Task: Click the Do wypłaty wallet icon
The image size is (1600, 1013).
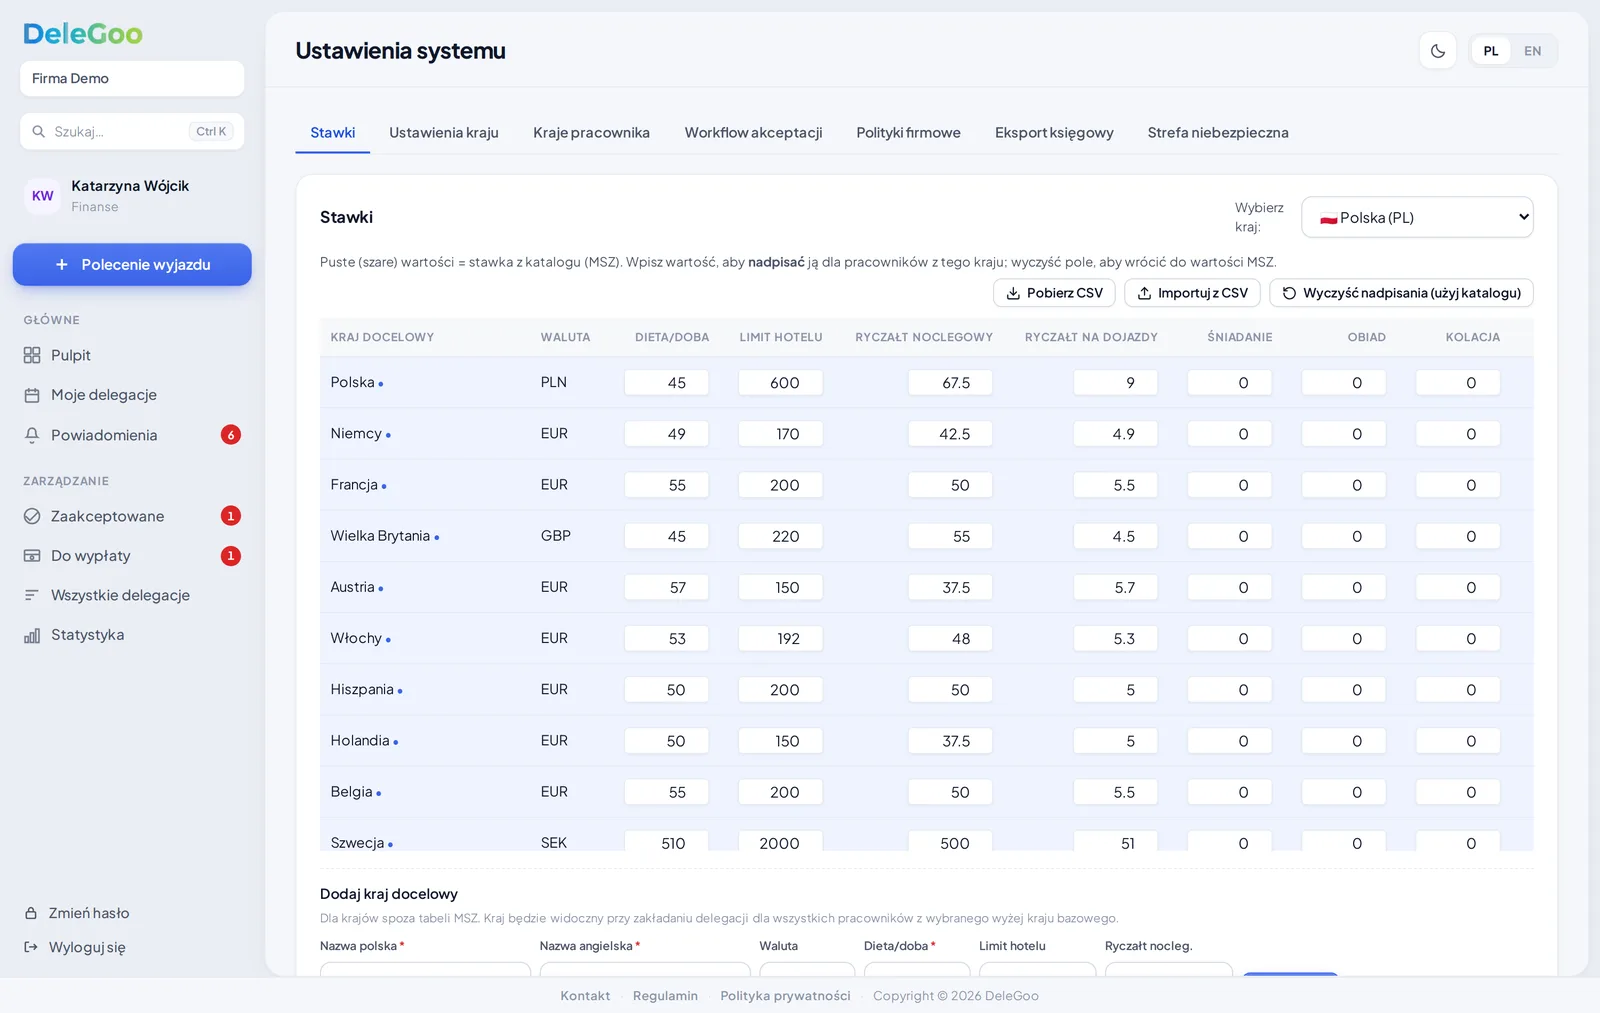Action: pos(32,556)
